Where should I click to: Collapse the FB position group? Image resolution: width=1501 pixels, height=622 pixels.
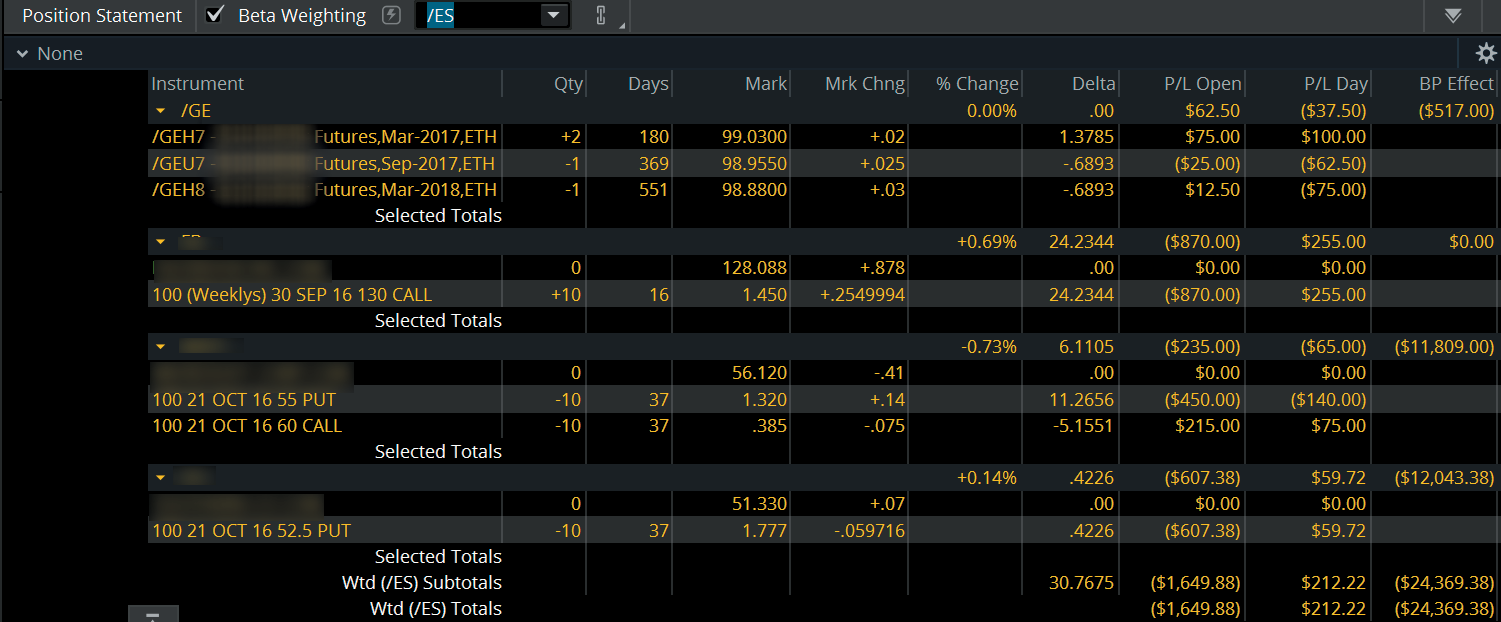click(x=160, y=241)
